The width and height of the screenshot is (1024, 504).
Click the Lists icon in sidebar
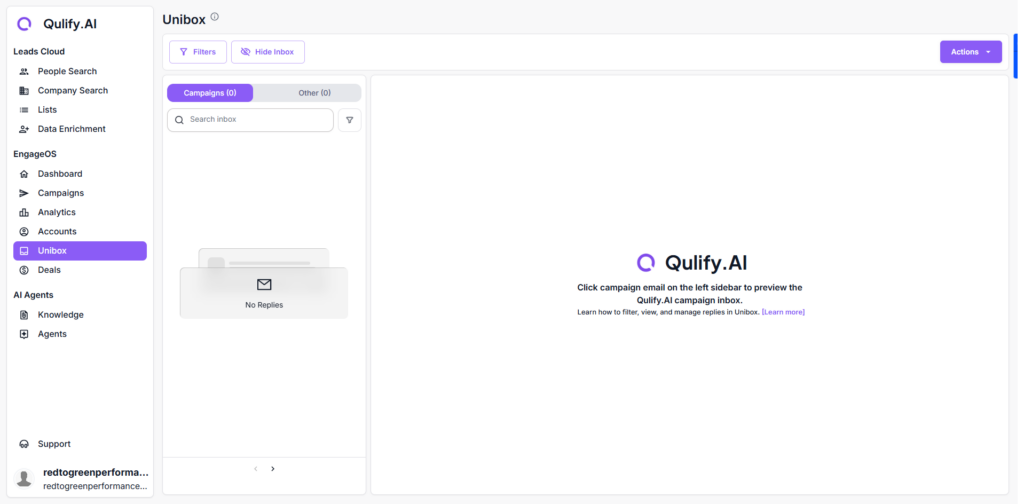24,110
